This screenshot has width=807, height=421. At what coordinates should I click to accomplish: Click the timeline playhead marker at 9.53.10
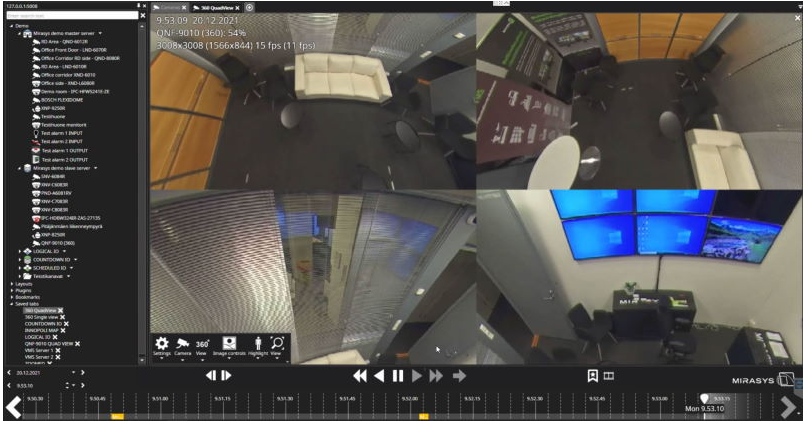[704, 399]
